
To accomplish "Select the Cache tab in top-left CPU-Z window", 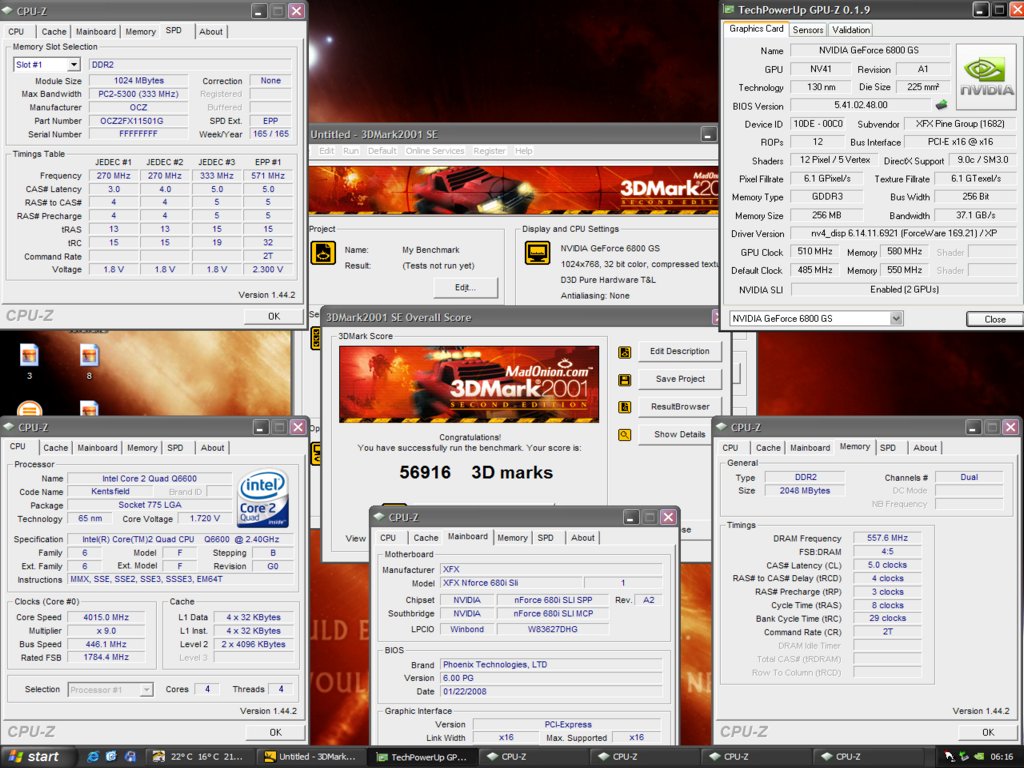I will 54,31.
